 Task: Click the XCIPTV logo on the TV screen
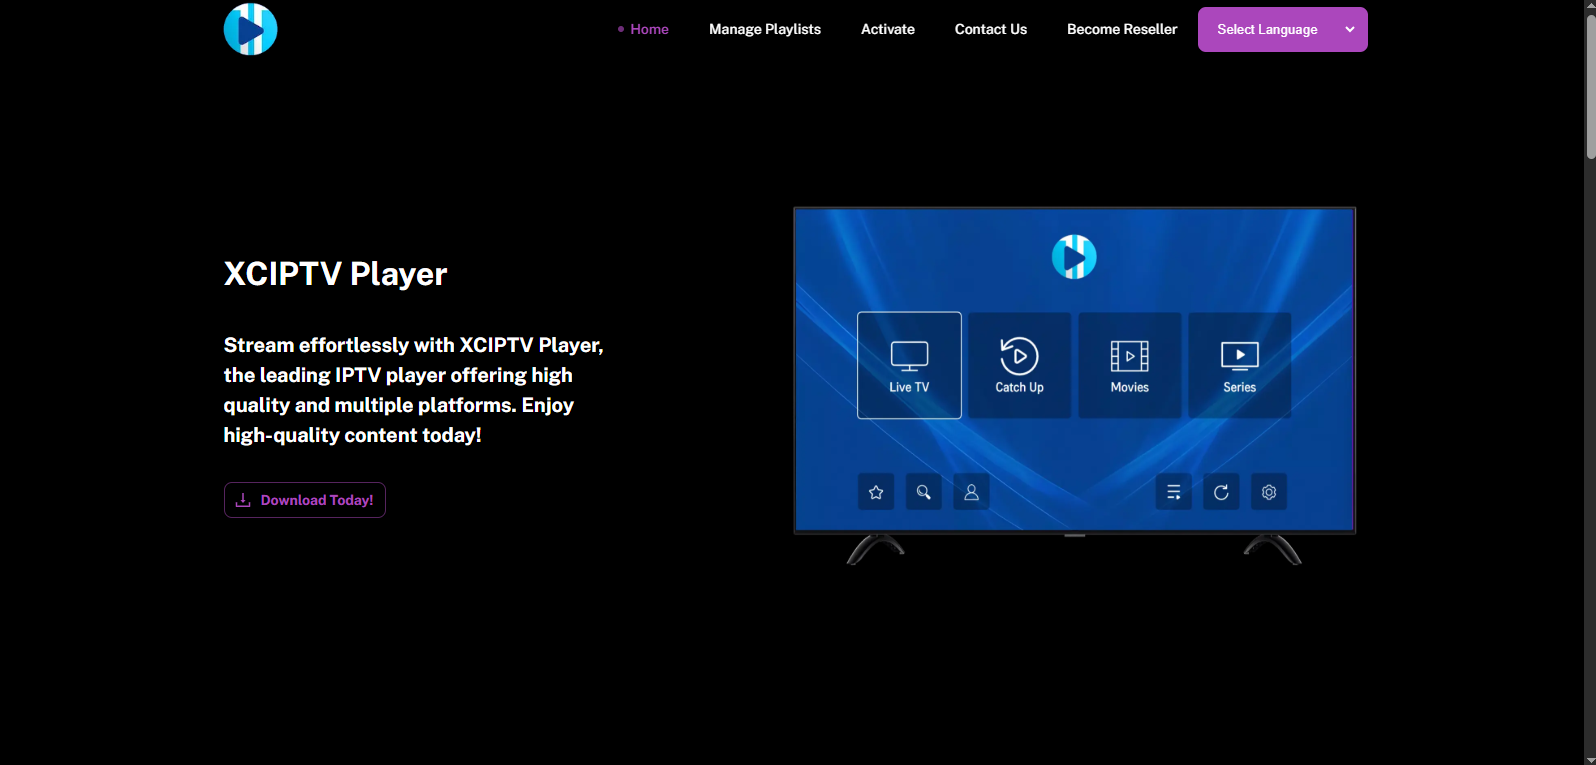point(1074,257)
